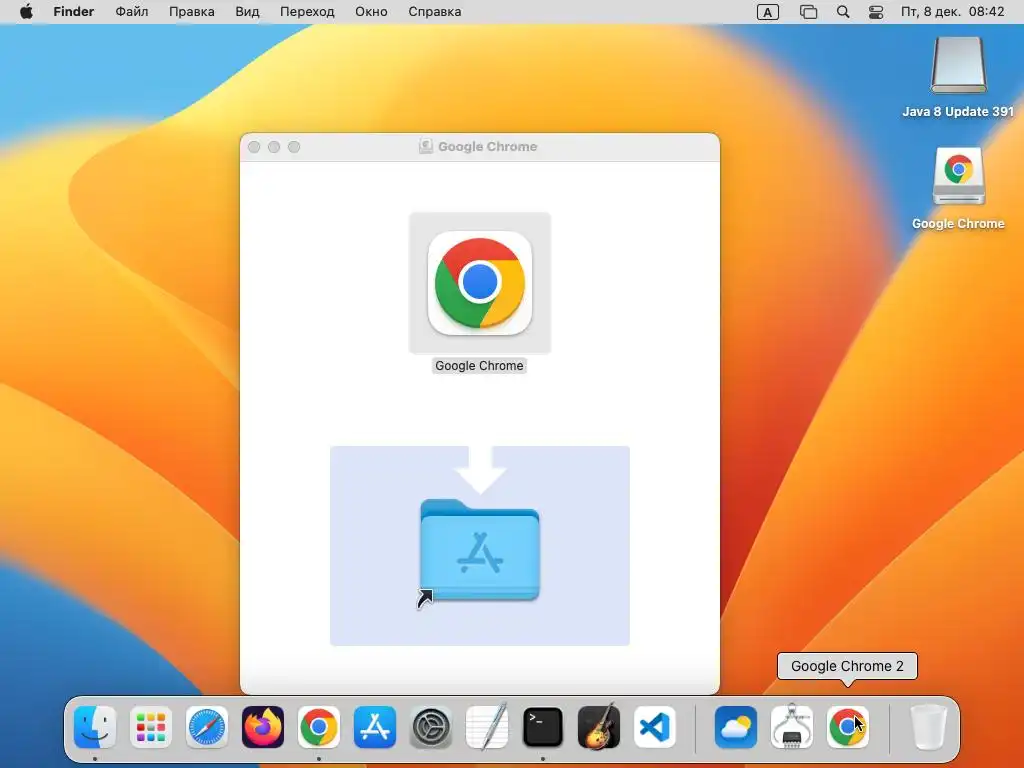Launch GarageBand from the Dock
This screenshot has width=1024, height=768.
pos(599,727)
